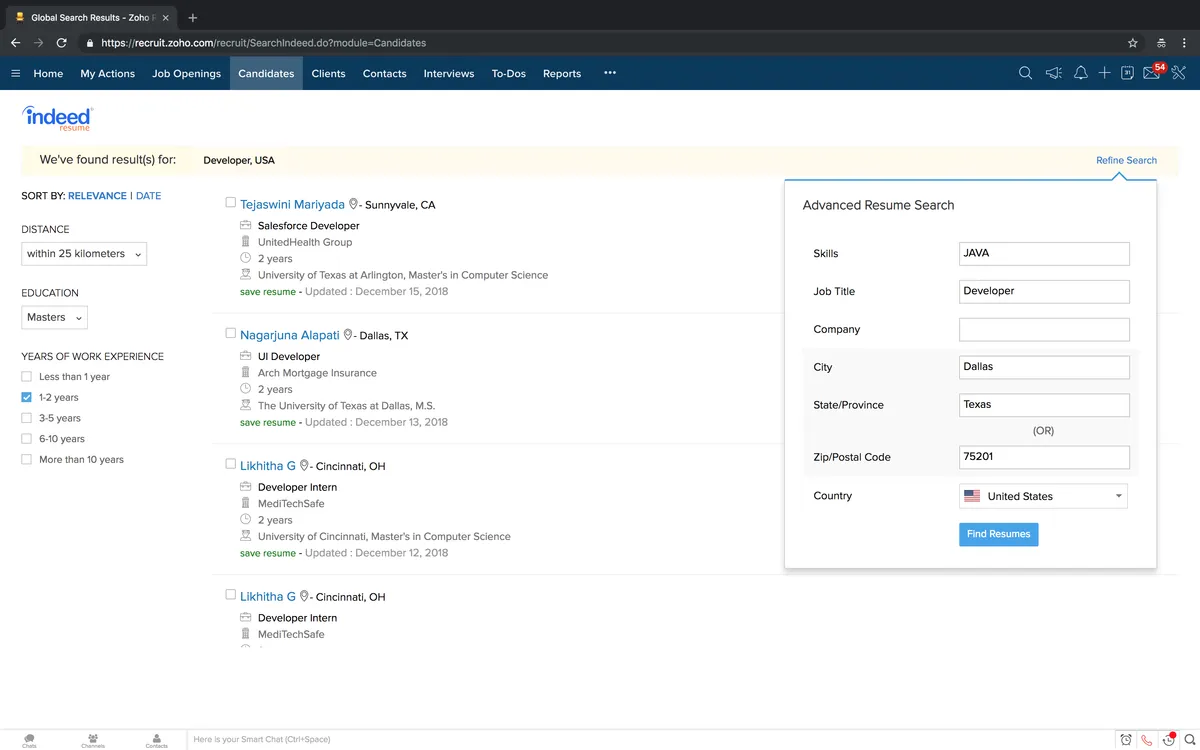Go to the Interviews tab

pyautogui.click(x=449, y=73)
